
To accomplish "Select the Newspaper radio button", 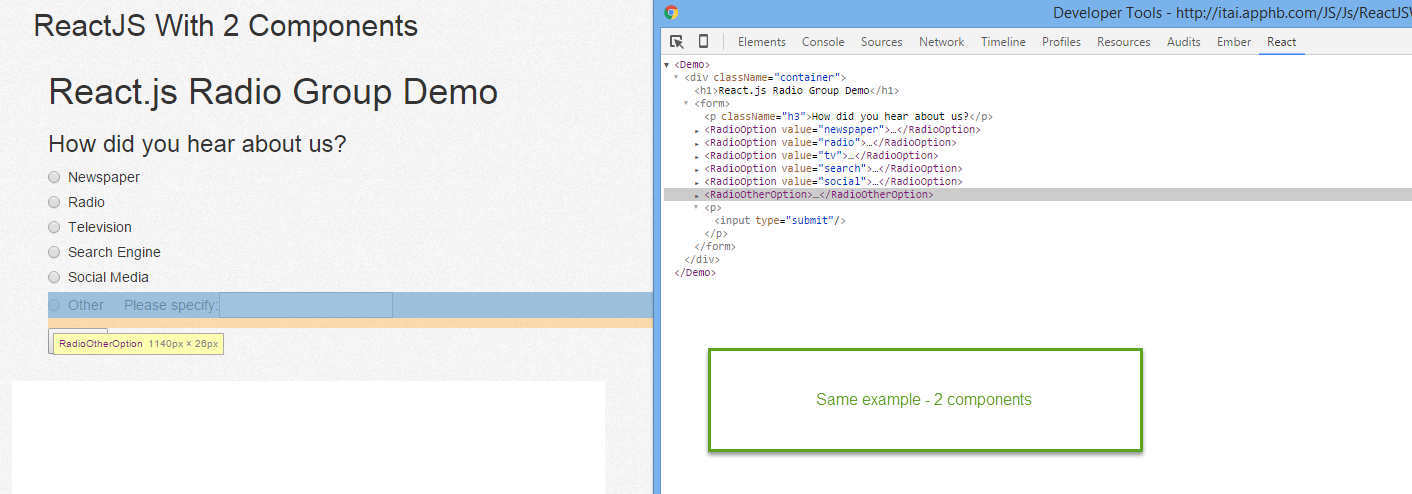I will tap(54, 177).
